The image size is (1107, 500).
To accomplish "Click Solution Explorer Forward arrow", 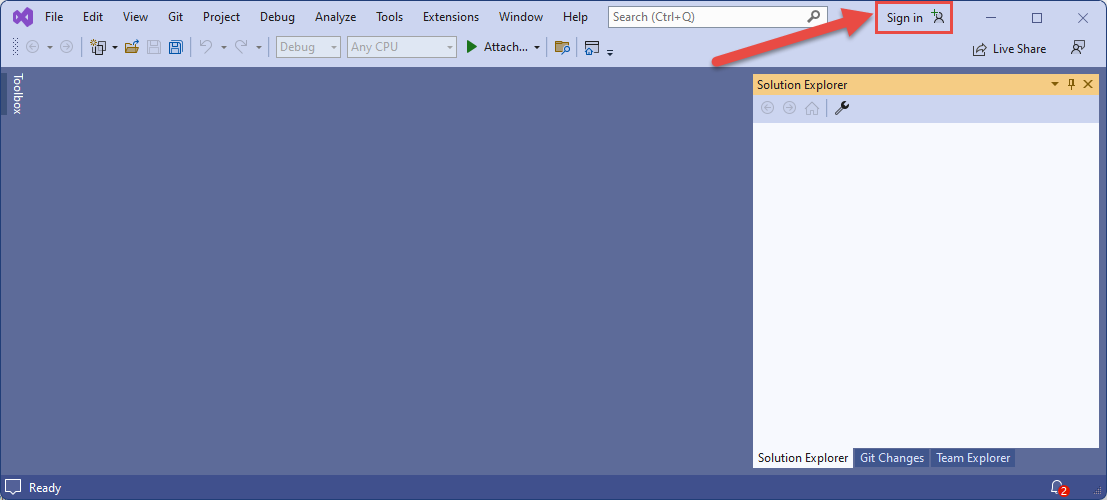I will [789, 108].
